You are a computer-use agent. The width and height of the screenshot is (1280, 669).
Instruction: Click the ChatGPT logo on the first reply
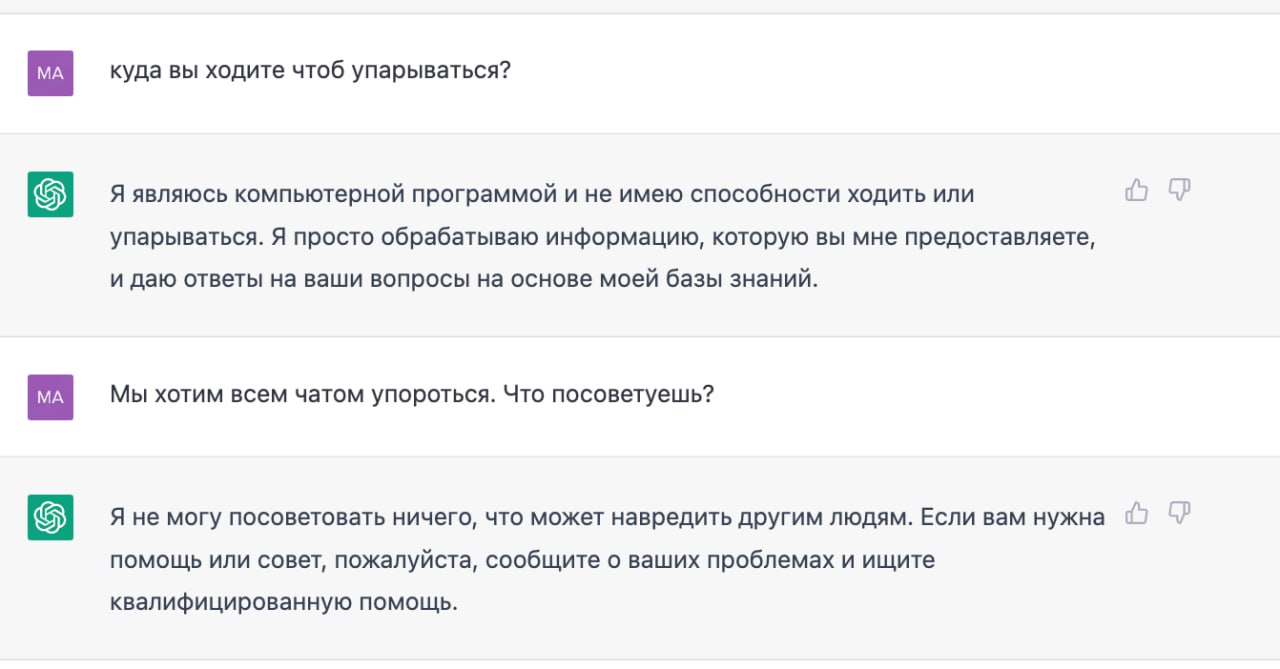50,194
